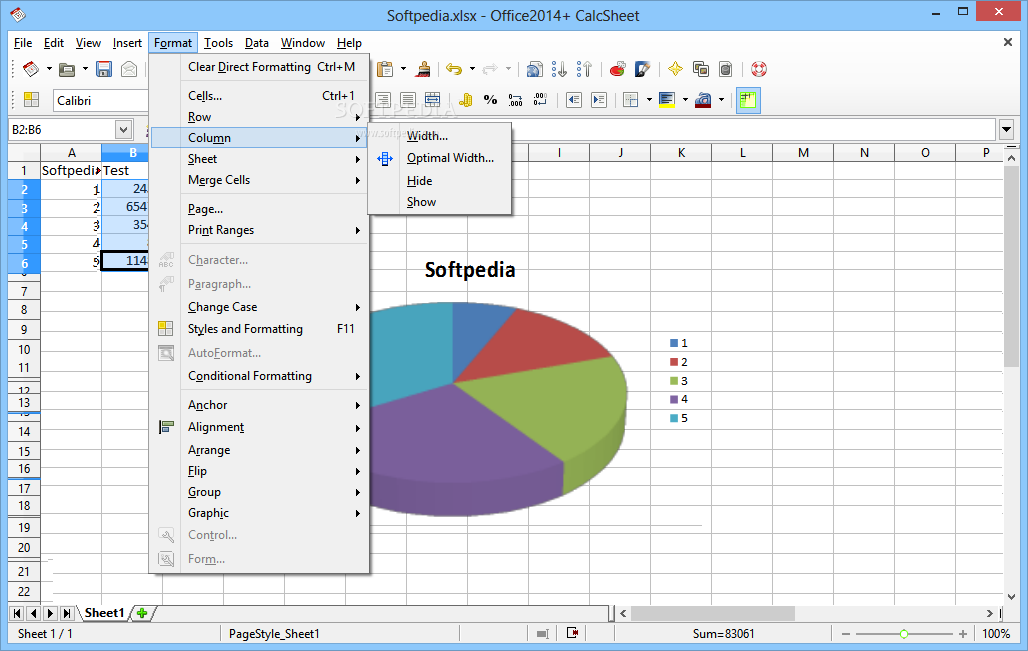The width and height of the screenshot is (1028, 651).
Task: Click Delete Decimal Place icon
Action: pos(540,100)
